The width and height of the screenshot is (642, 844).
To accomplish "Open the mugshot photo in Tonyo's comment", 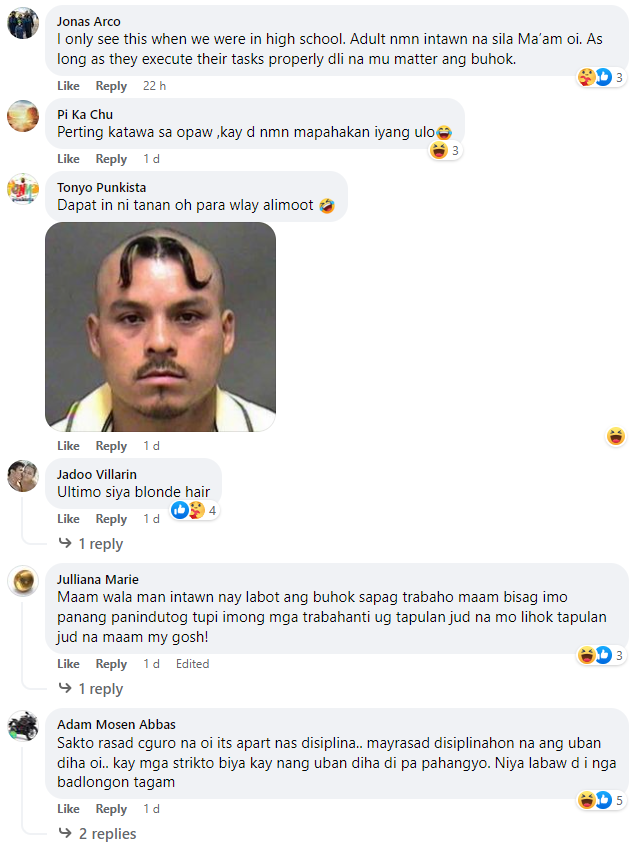I will [160, 327].
